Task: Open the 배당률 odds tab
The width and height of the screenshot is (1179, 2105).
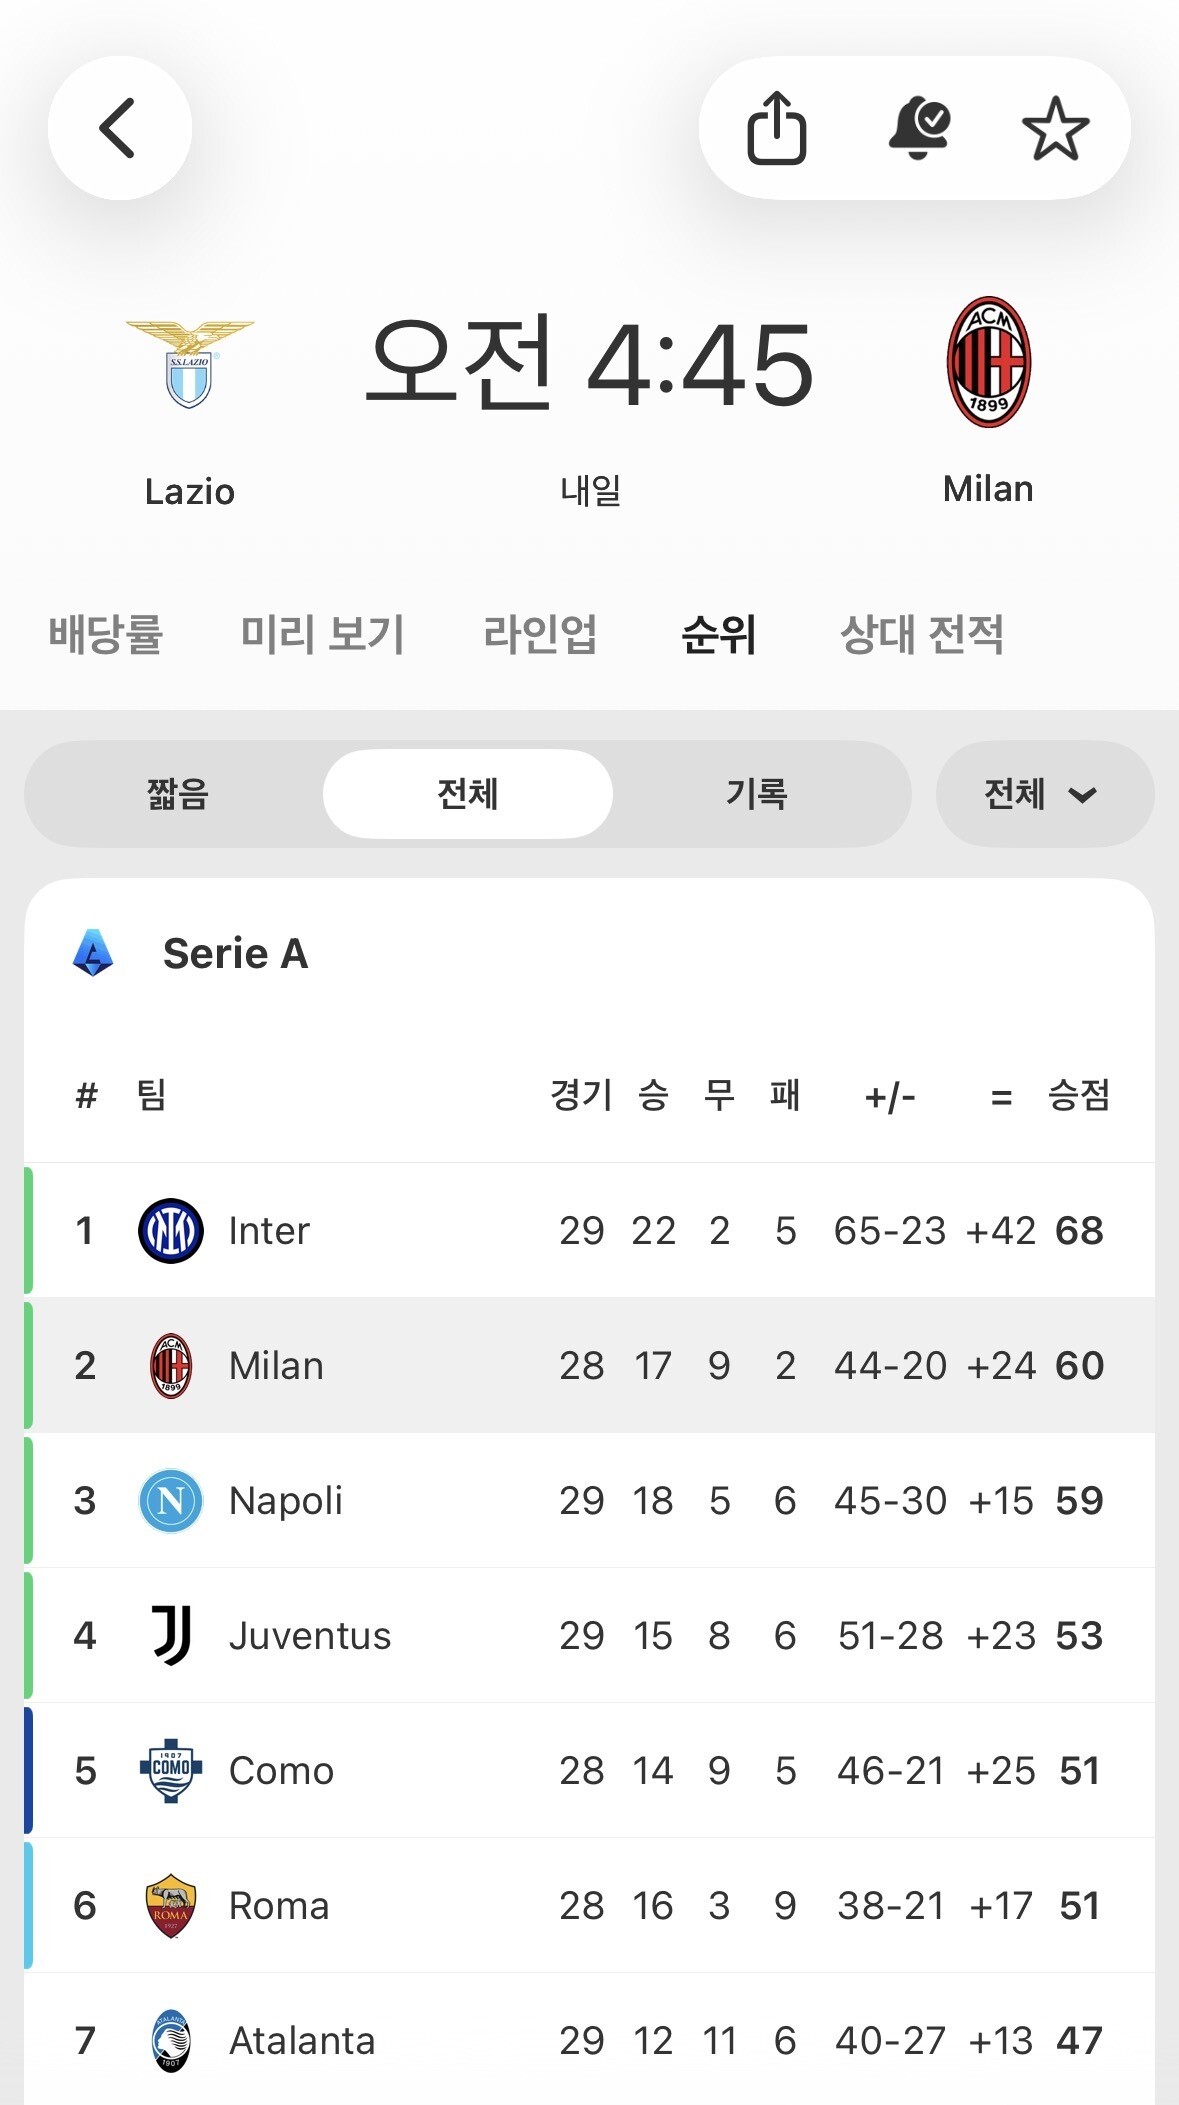Action: (x=106, y=634)
